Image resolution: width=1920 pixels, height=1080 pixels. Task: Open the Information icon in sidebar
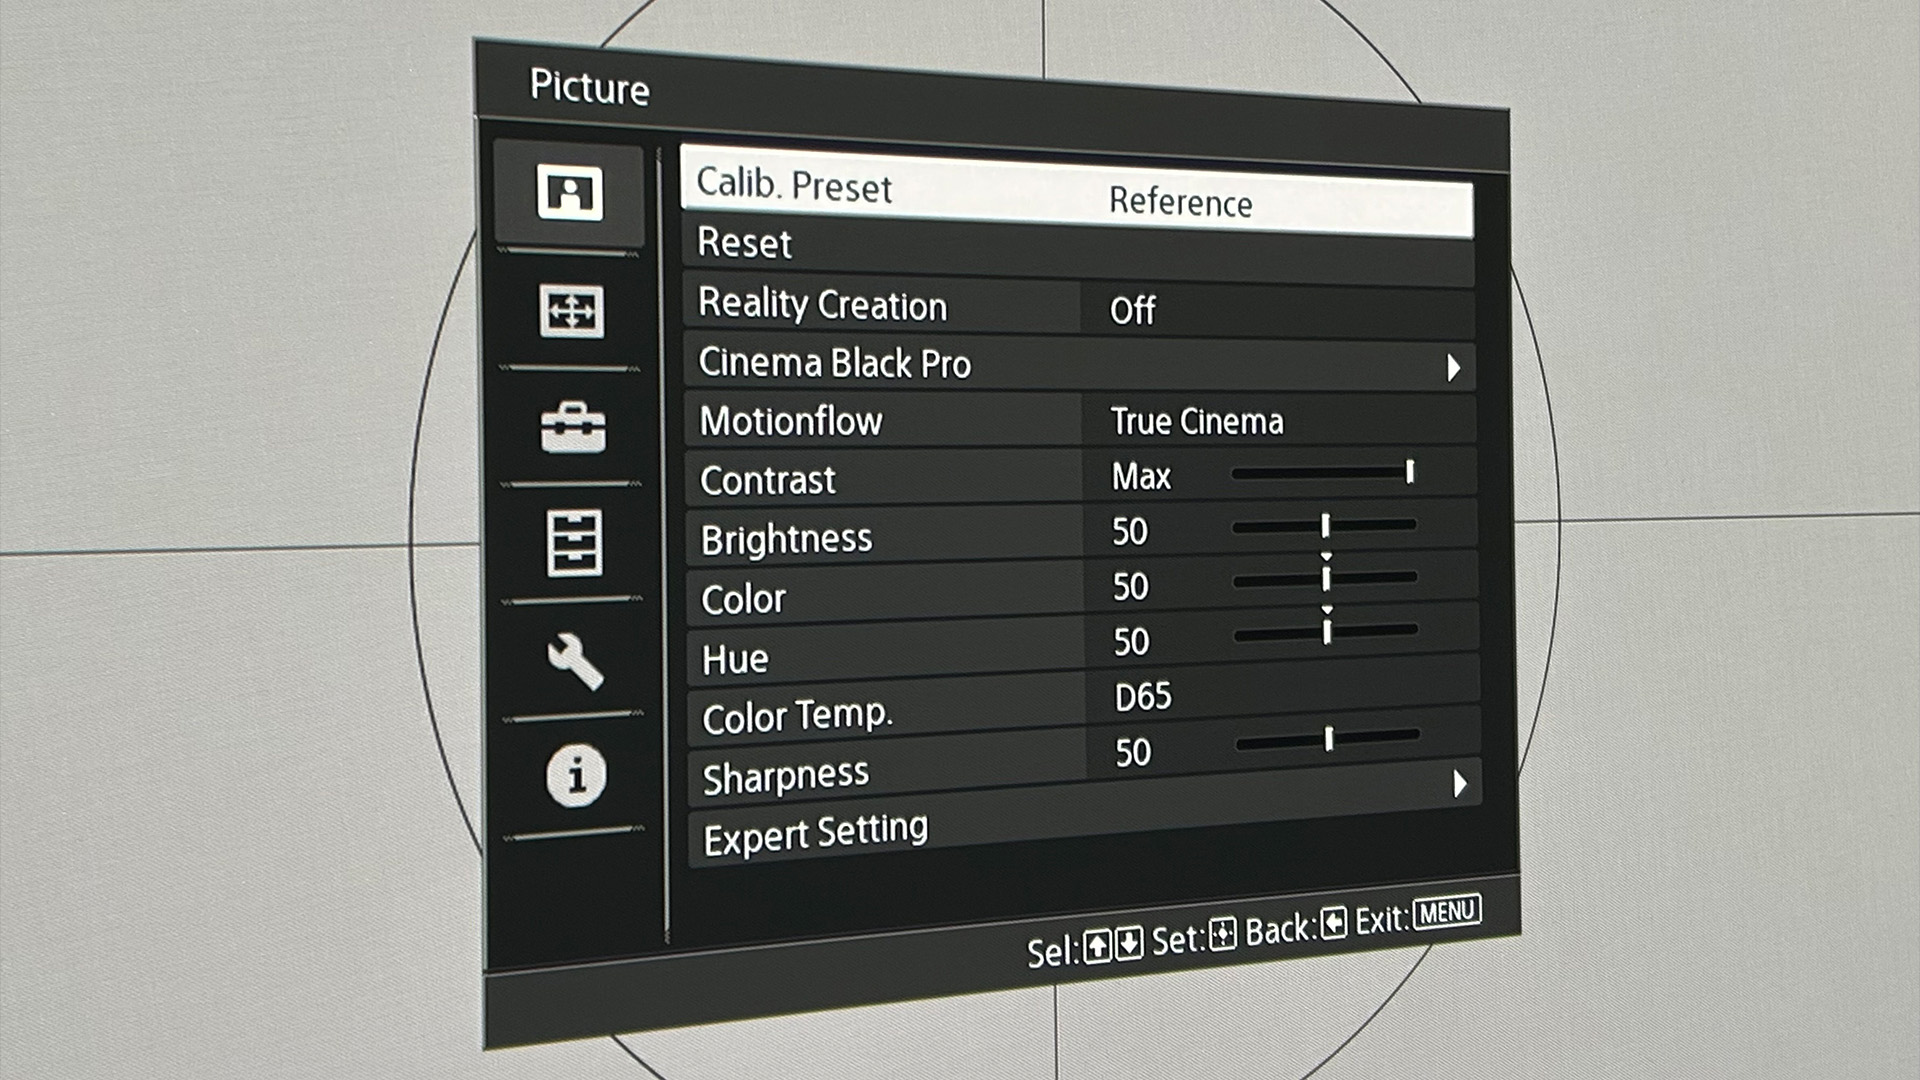576,775
